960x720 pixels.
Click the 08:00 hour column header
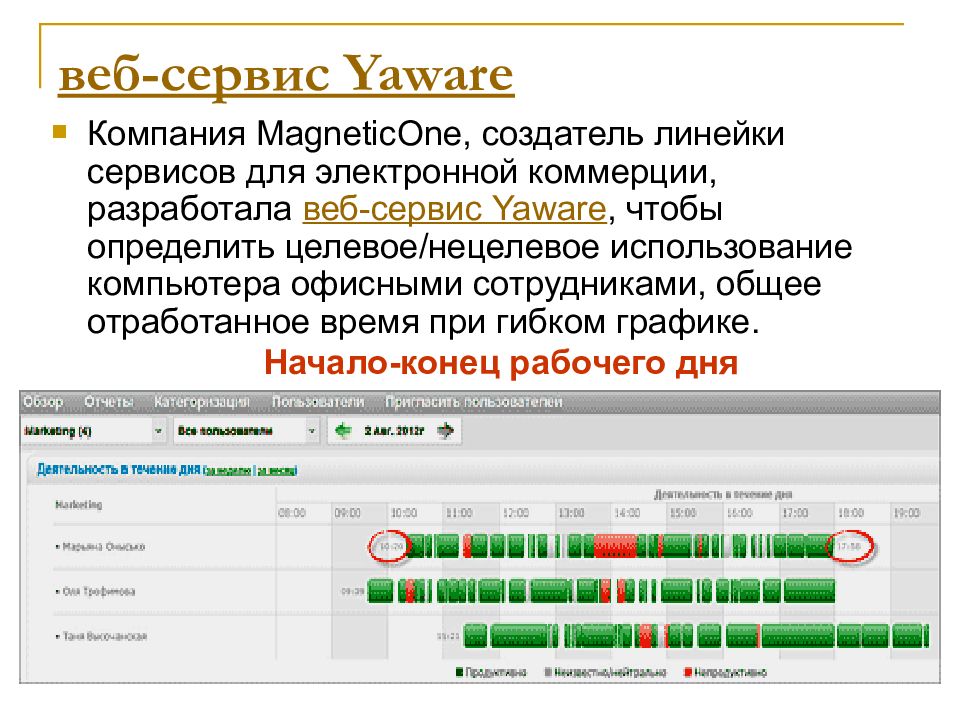click(x=292, y=513)
